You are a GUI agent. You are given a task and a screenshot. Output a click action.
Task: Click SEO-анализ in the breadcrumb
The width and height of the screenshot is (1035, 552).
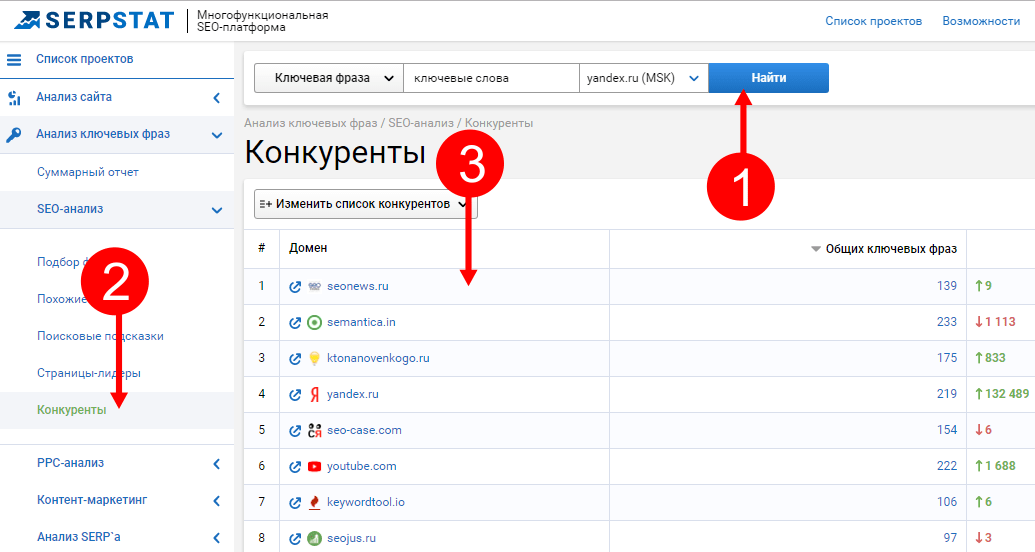(x=421, y=123)
